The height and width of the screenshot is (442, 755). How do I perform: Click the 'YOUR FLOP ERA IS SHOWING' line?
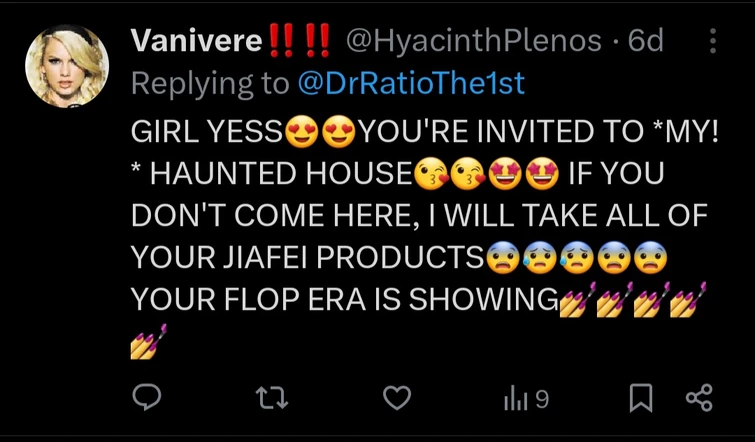344,299
